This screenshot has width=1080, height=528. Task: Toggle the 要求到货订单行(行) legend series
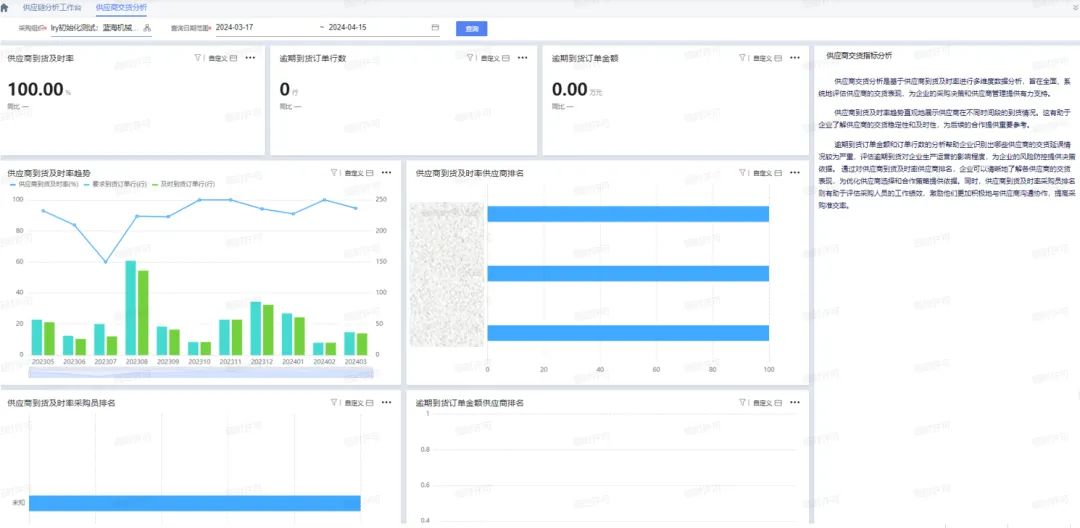(x=117, y=184)
